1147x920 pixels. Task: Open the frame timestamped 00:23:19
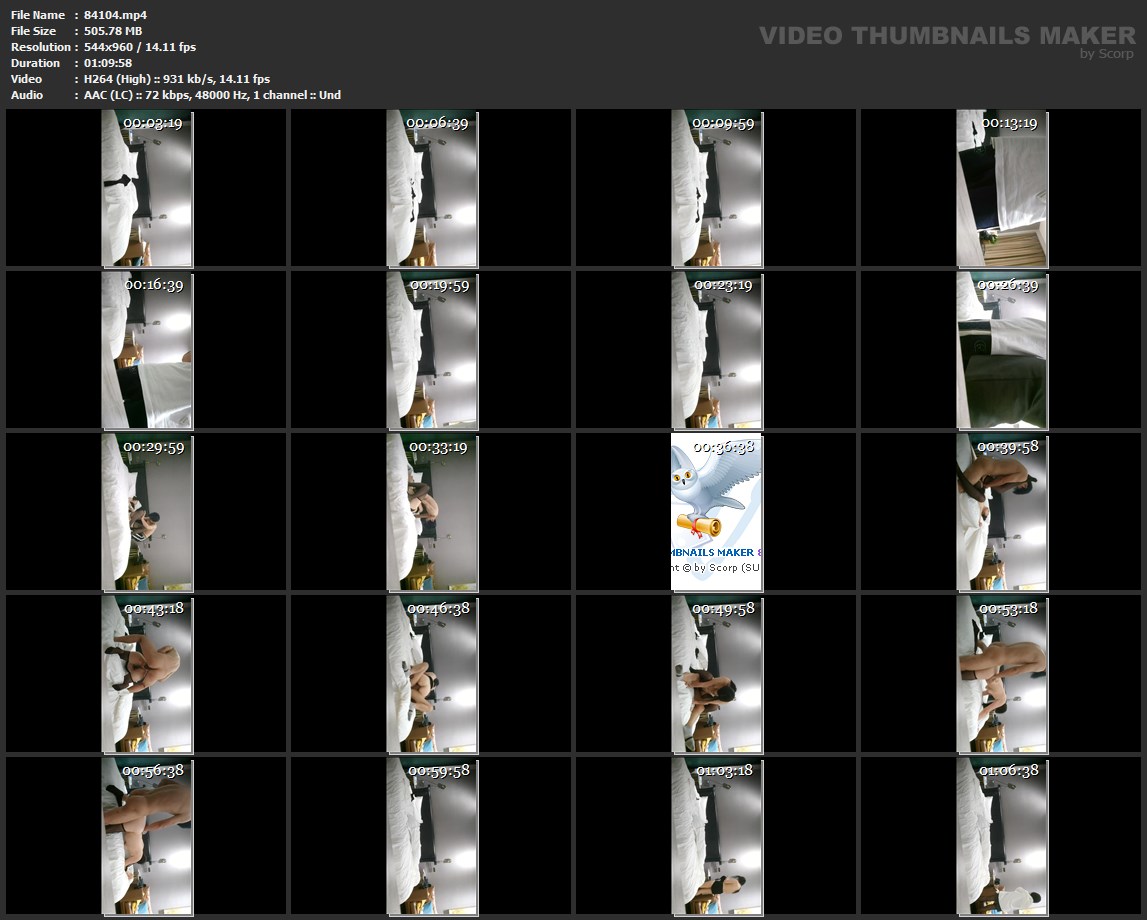(716, 350)
